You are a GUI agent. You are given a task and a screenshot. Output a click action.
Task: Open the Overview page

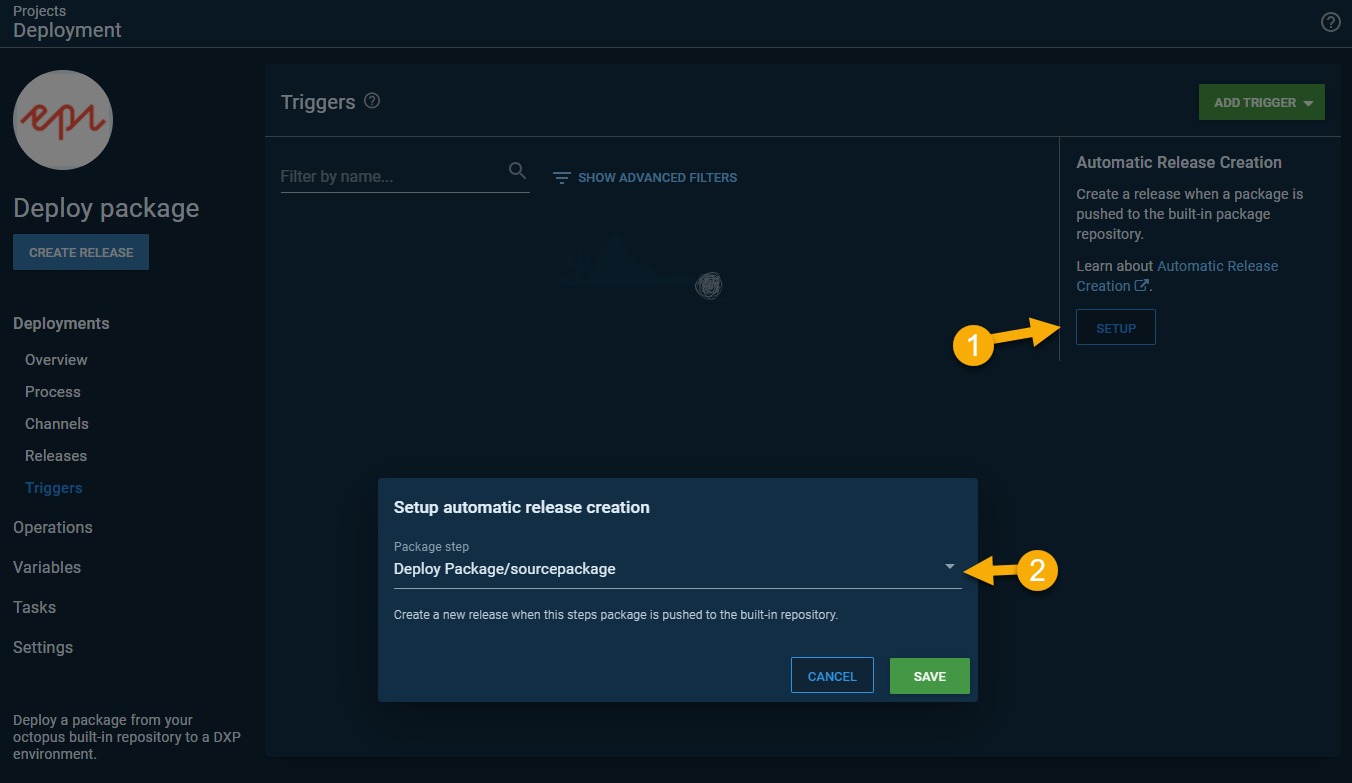[56, 360]
